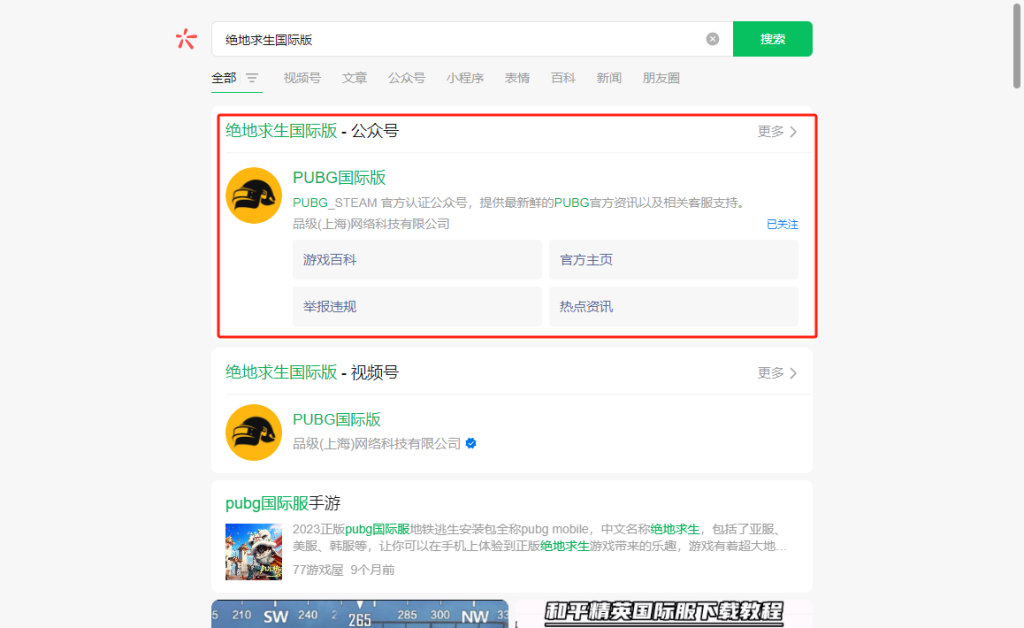
Task: Expand 更多 for 绝地求生国际版 公众号 results
Action: pos(771,131)
